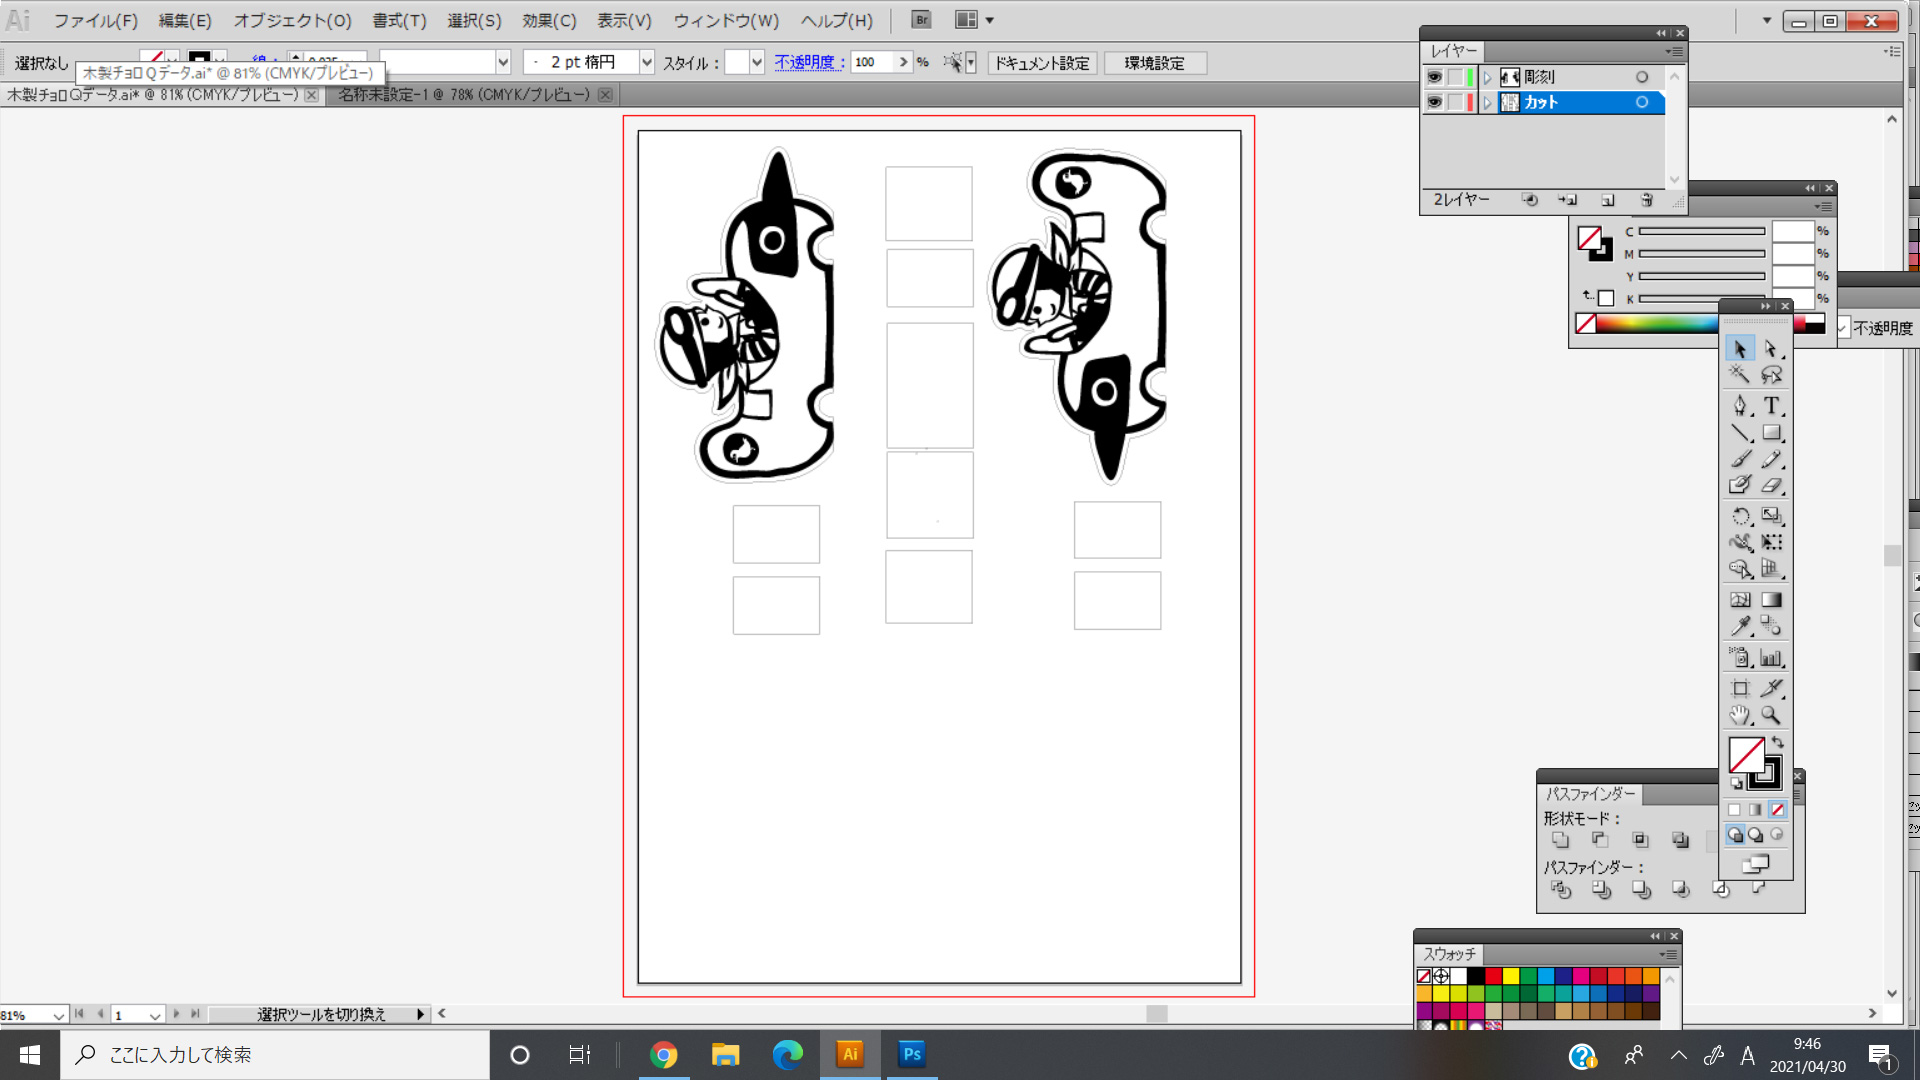The image size is (1920, 1080).
Task: Click Unite shape mode in Pathfinder
Action: pos(1561,840)
